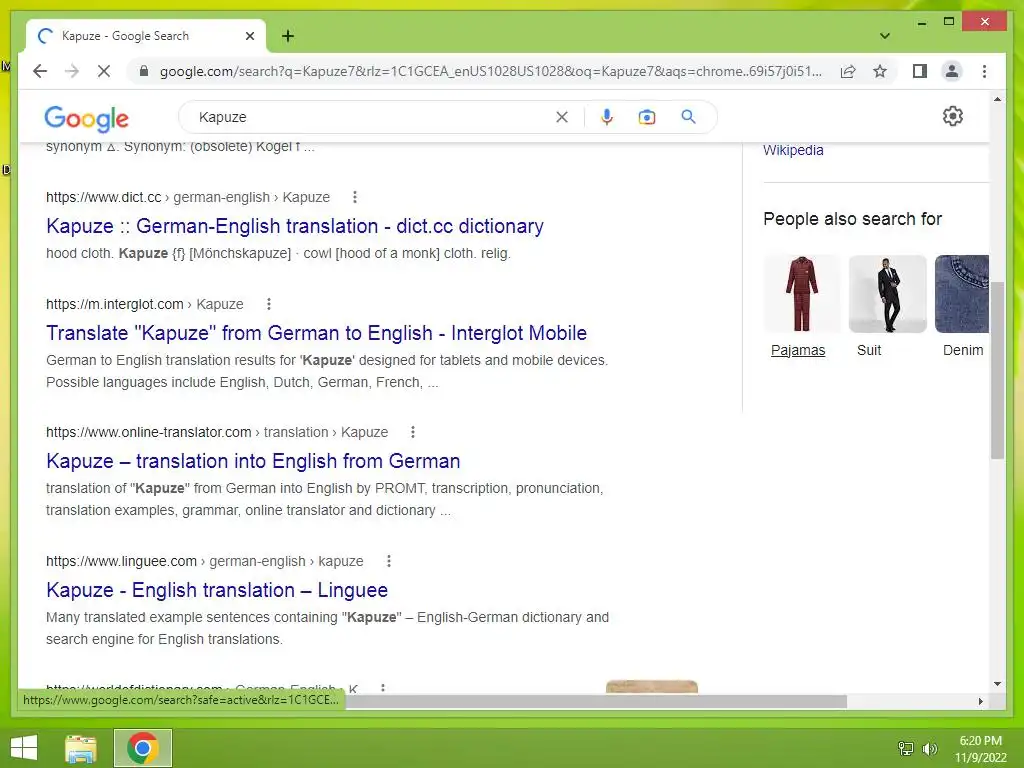Image resolution: width=1024 pixels, height=768 pixels.
Task: Open more options for online-translator result
Action: pyautogui.click(x=413, y=432)
